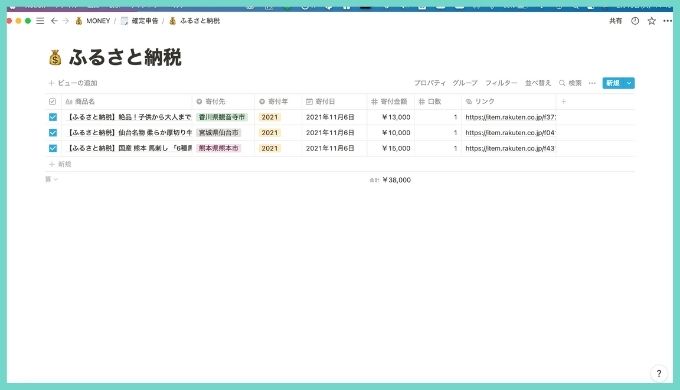This screenshot has width=680, height=390.
Task: Uncheck the 熊本 馬刺し row checkbox
Action: tap(53, 148)
